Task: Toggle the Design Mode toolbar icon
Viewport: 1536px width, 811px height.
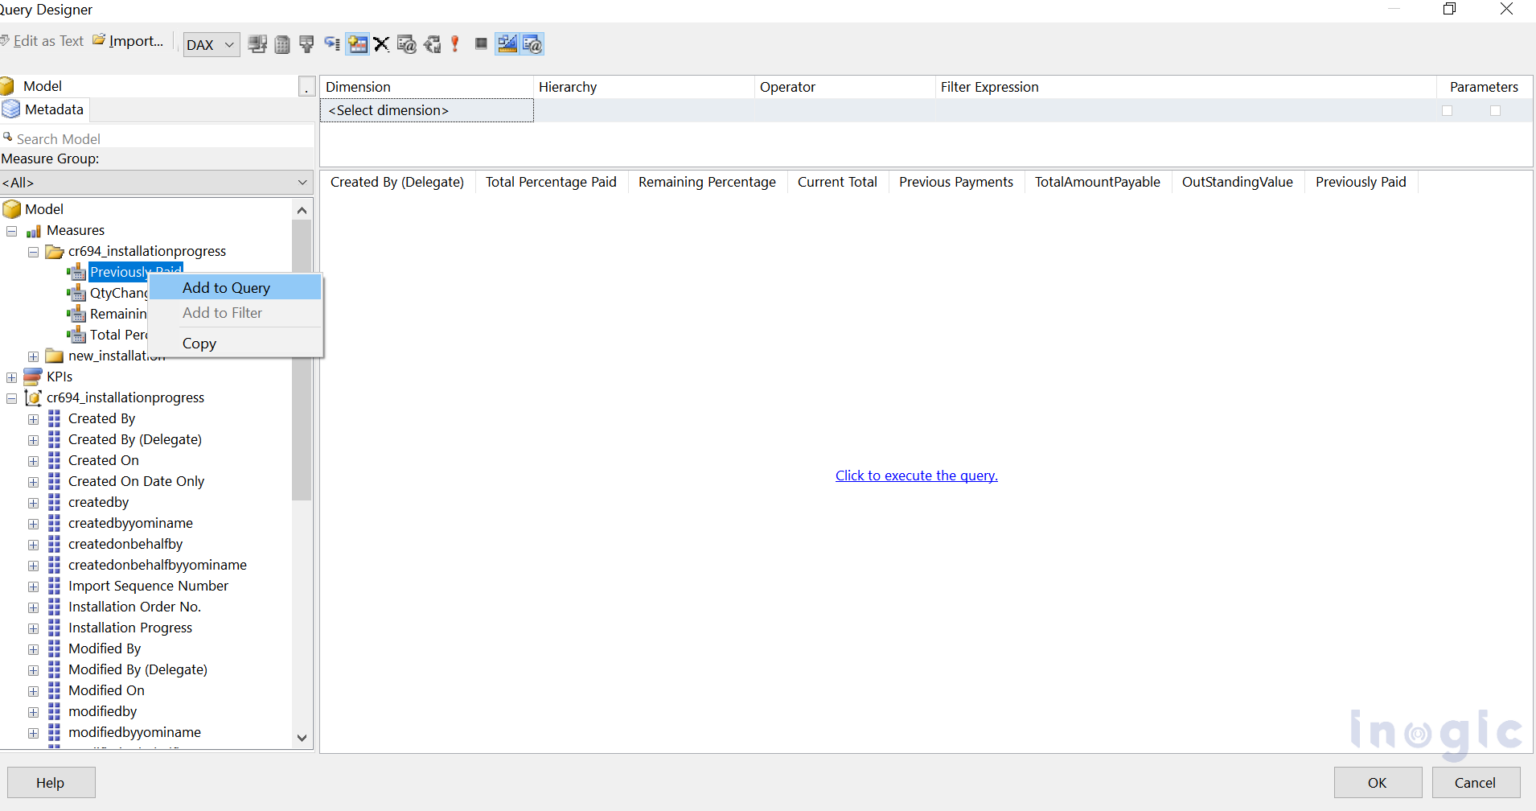Action: (x=507, y=44)
